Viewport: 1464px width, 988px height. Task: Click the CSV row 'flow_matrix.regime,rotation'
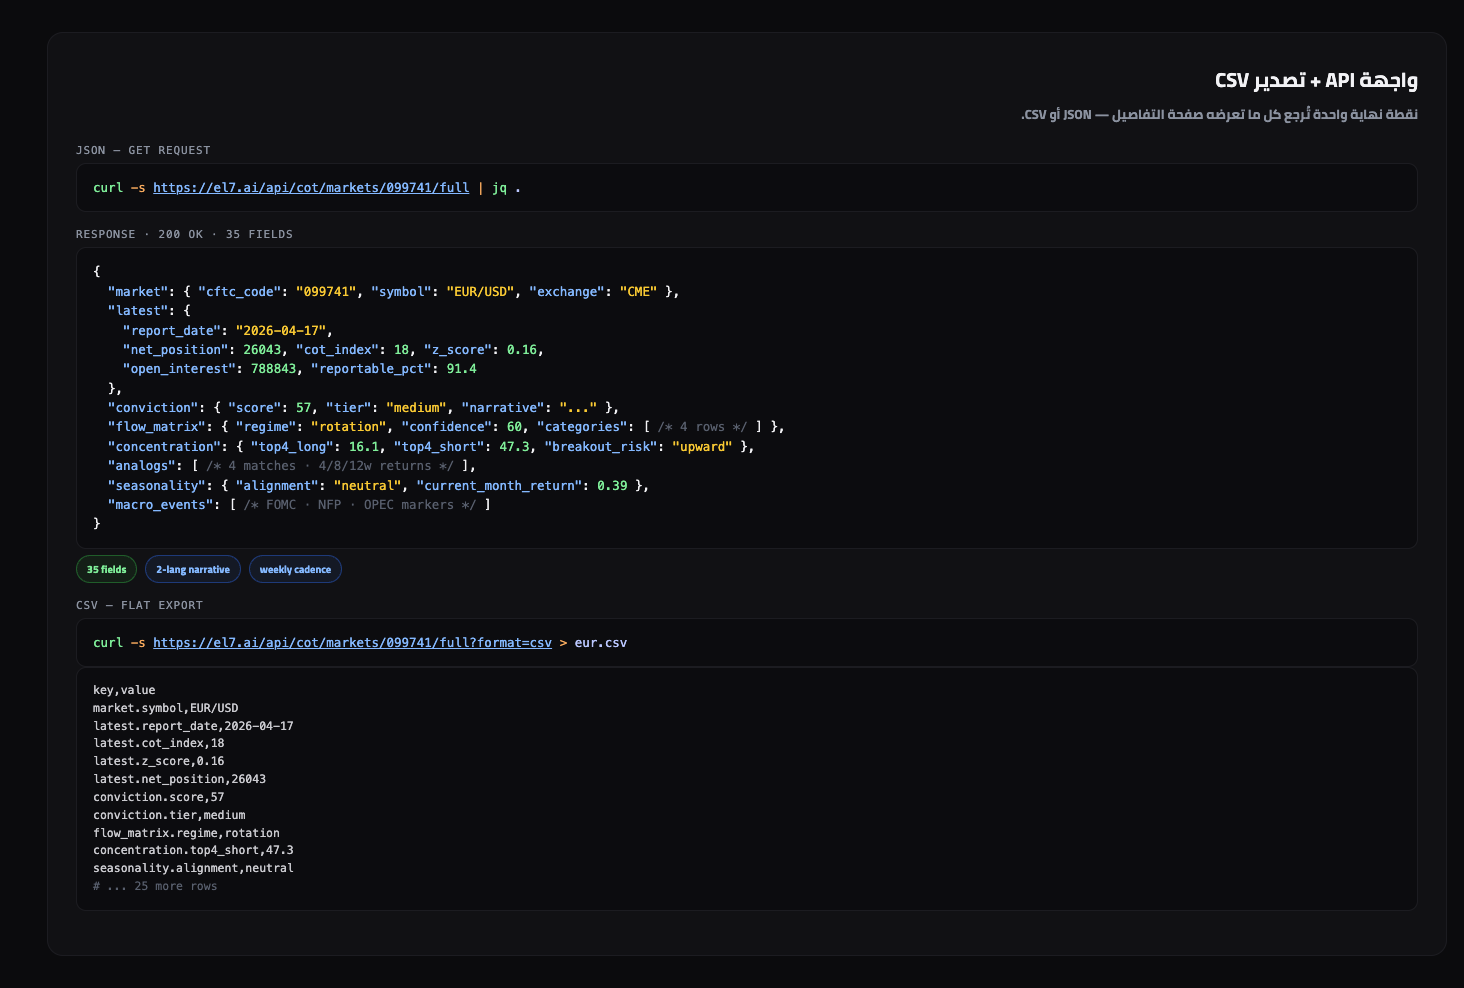186,833
